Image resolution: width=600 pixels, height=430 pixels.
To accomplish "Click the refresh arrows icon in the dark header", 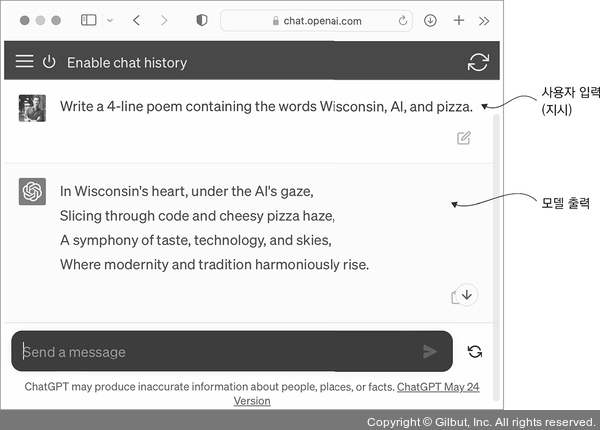I will (478, 62).
